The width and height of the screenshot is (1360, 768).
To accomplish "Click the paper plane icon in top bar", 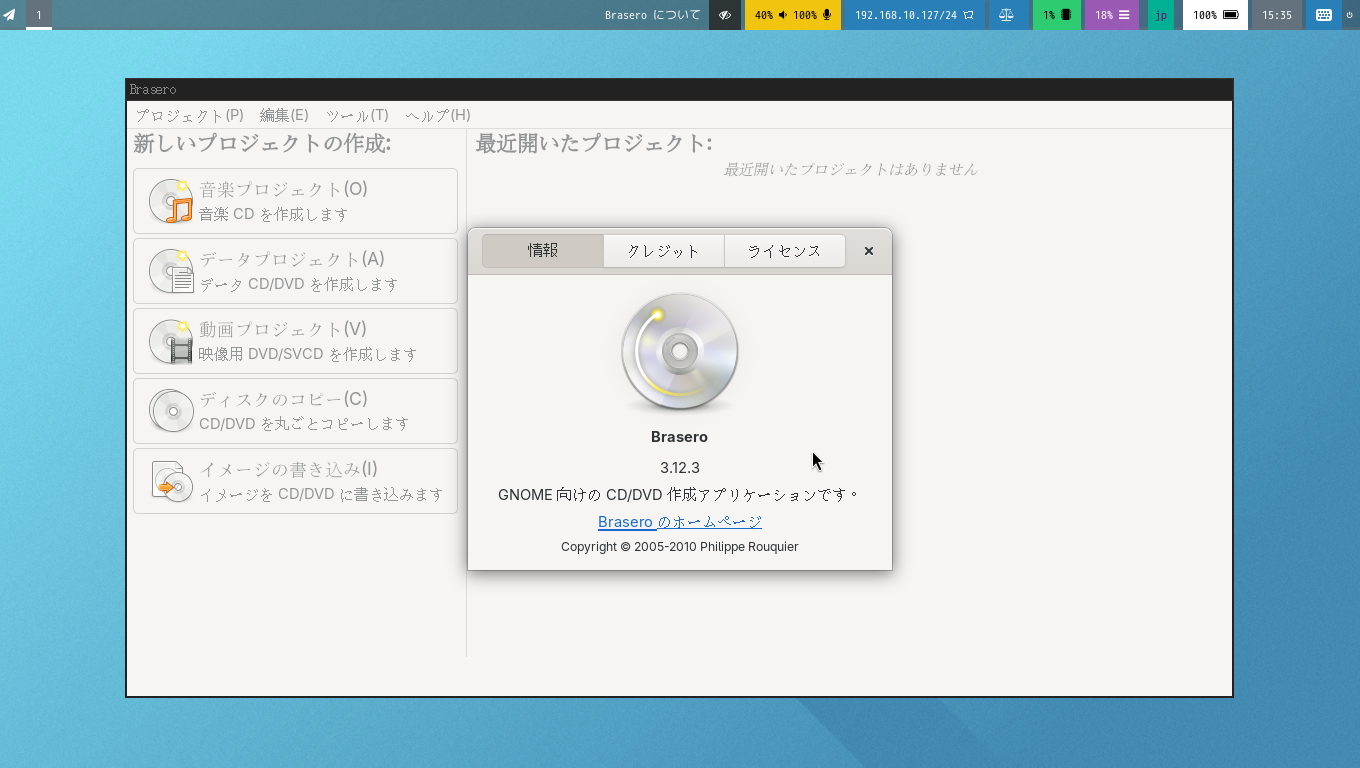I will pos(10,15).
